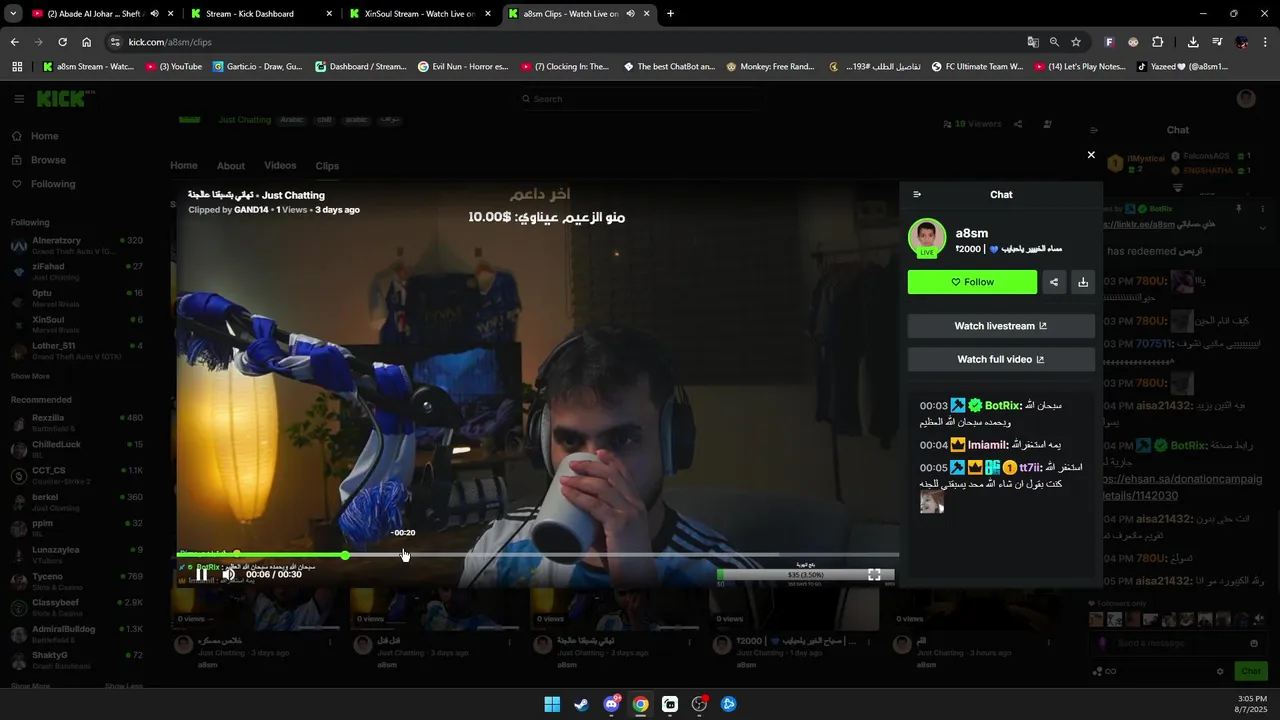The height and width of the screenshot is (720, 1280).
Task: Switch to the channel Clips tab
Action: tap(327, 166)
